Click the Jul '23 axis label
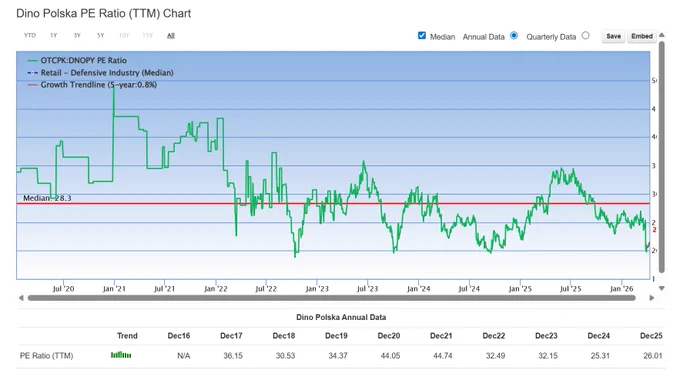 coord(367,288)
